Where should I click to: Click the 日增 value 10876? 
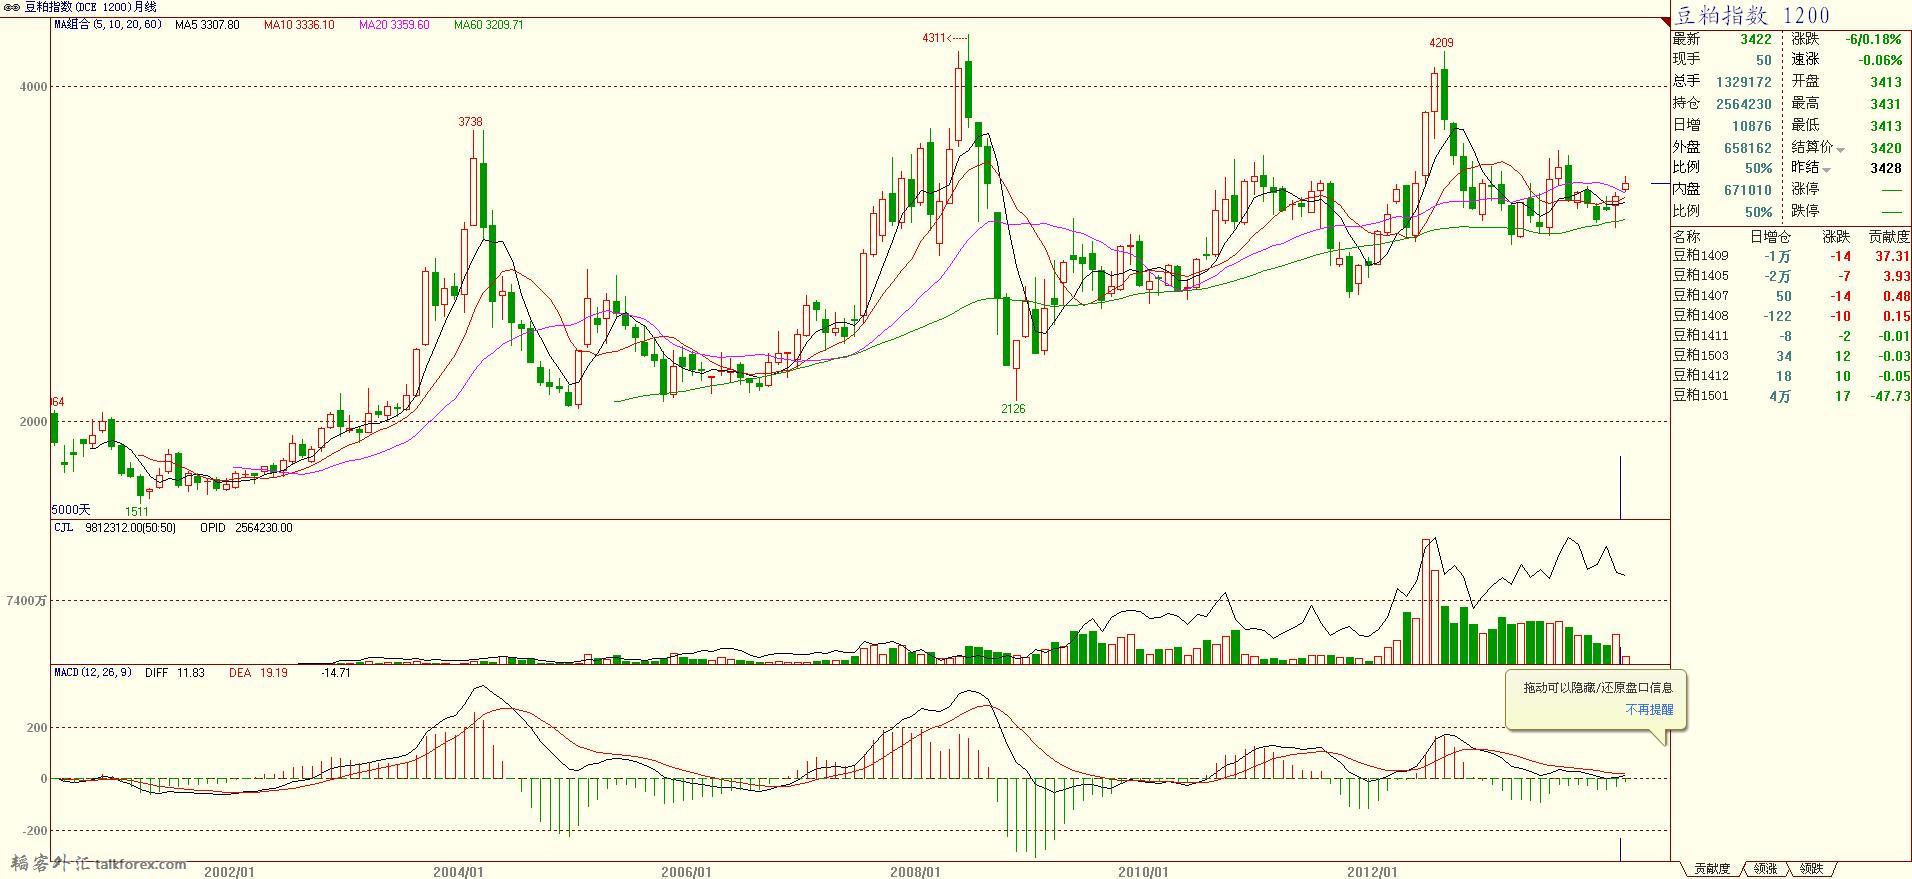[1752, 126]
